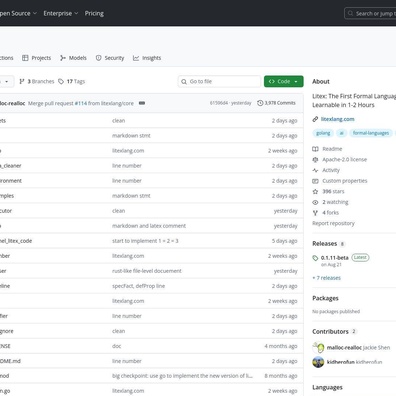Open Custom properties link

(x=345, y=181)
